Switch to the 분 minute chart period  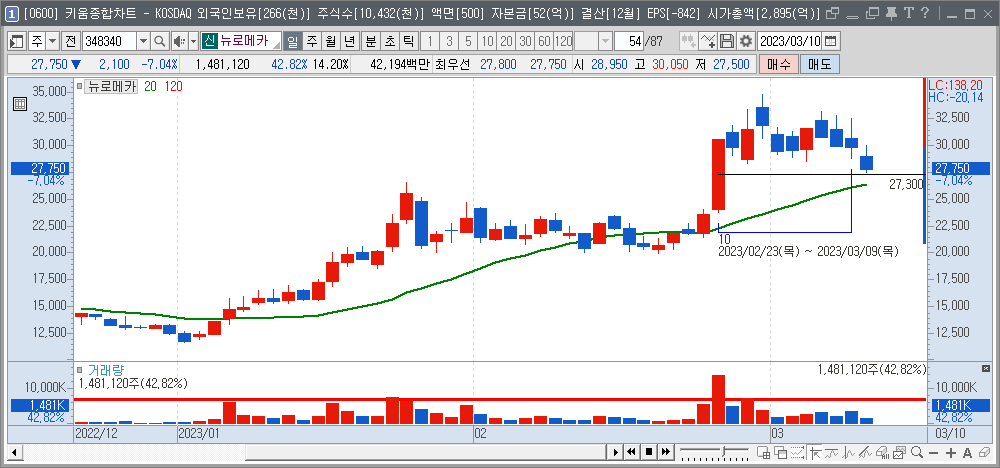point(371,41)
